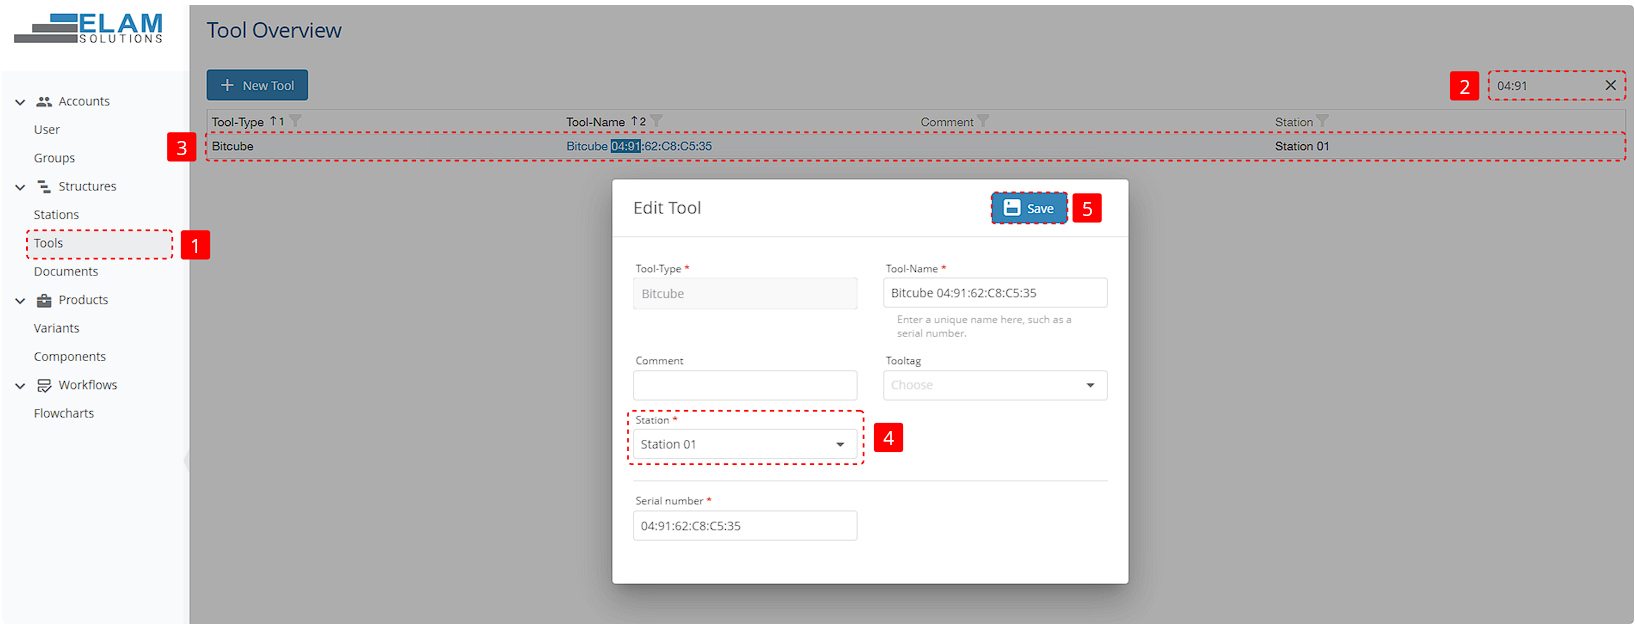This screenshot has width=1635, height=625.
Task: Click the disabled Tool-Type field in dialog
Action: pyautogui.click(x=745, y=294)
